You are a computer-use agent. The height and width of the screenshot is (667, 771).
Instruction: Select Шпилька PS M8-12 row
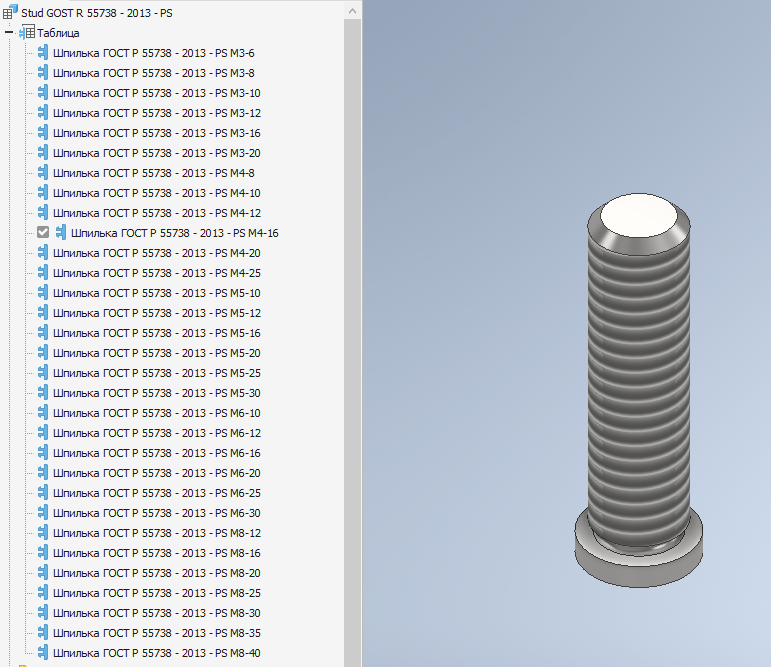pos(156,533)
